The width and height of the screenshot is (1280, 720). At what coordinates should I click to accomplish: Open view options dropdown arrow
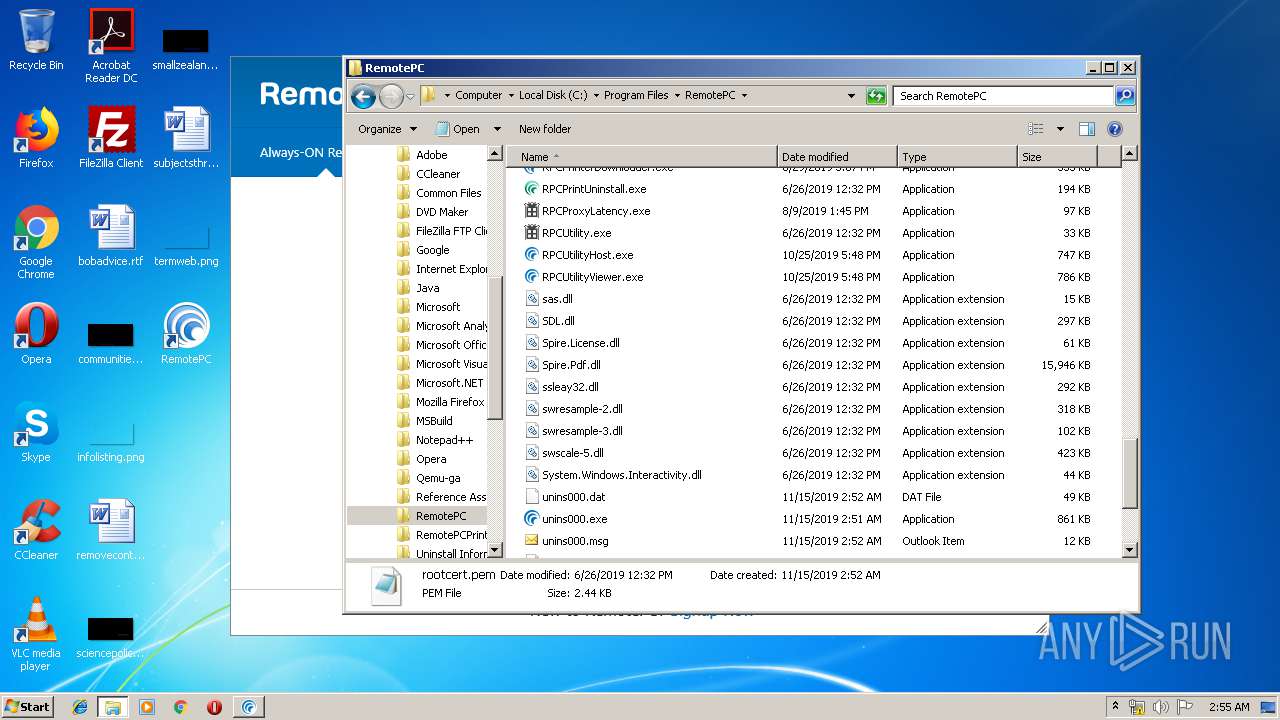pos(1060,129)
